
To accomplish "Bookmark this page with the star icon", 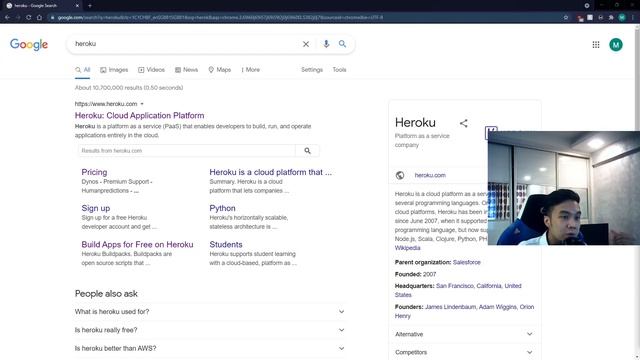I will pos(566,18).
